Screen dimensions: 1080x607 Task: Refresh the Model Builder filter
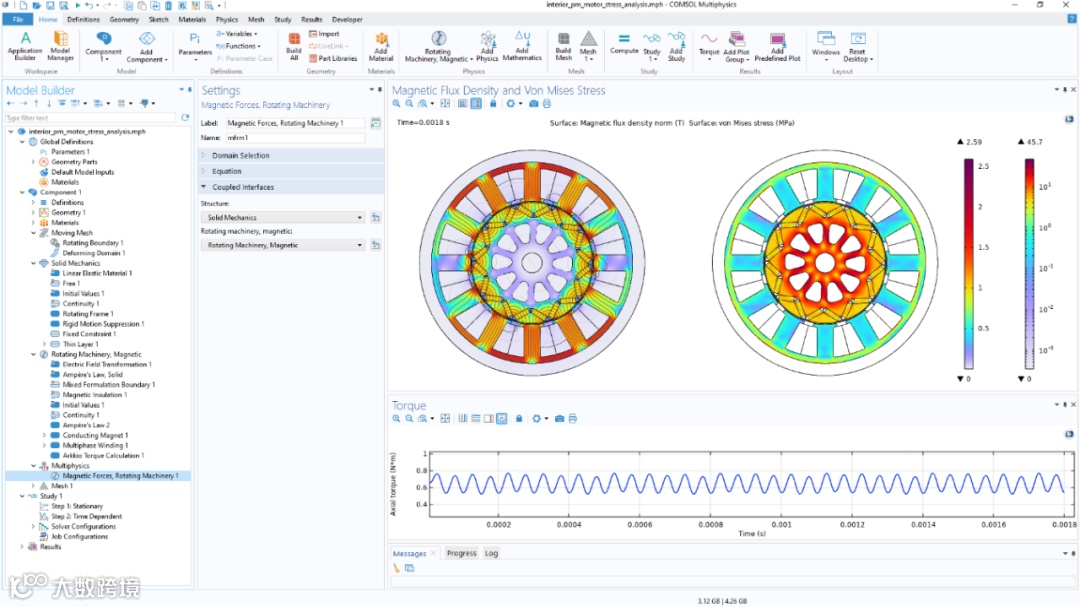(x=185, y=118)
